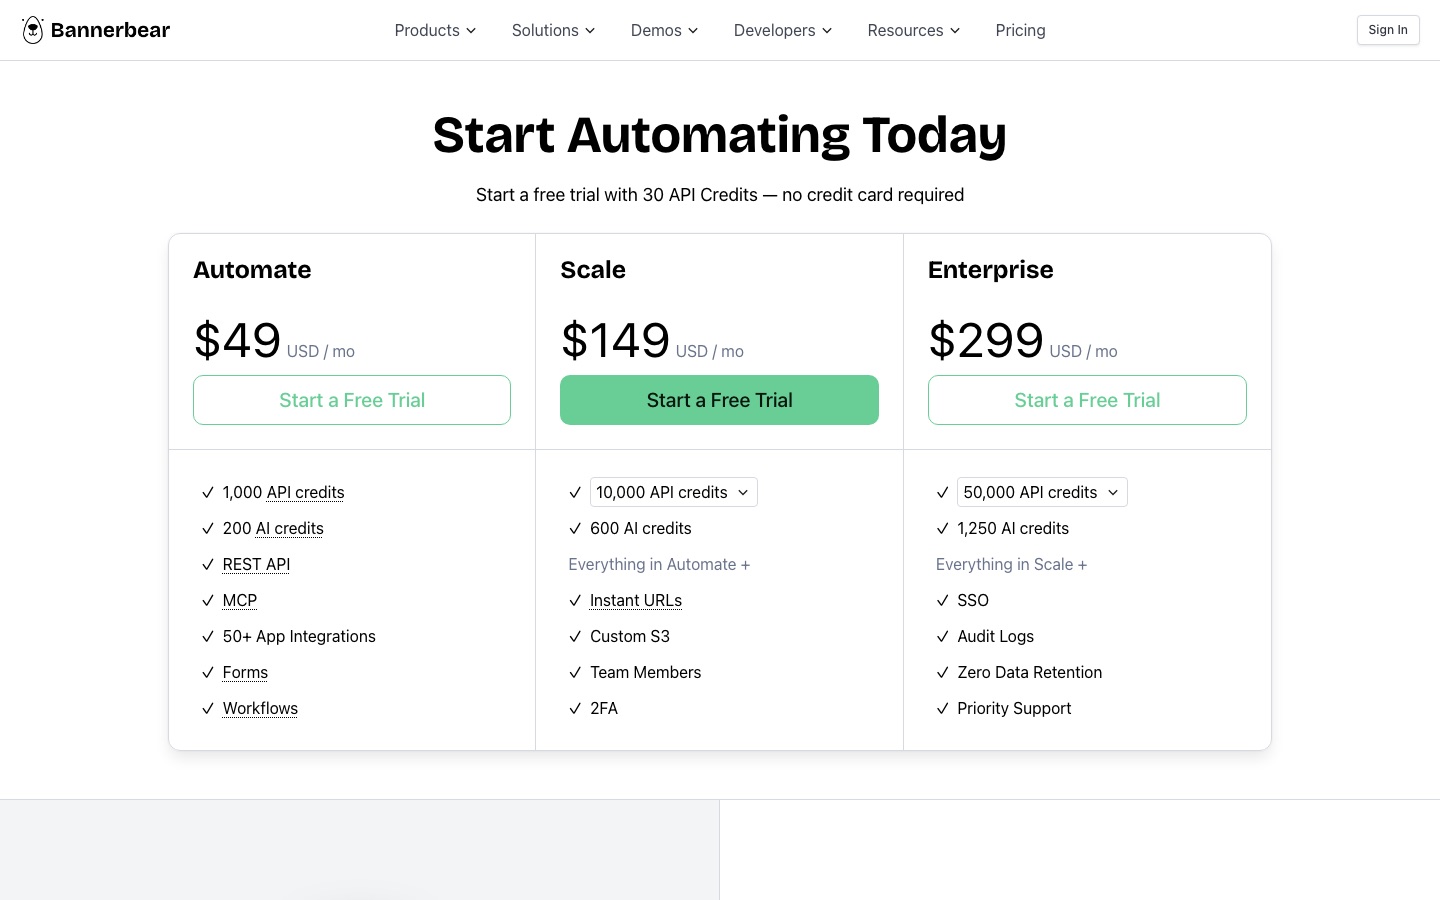Open the 50,000 API credits dropdown
The image size is (1440, 900).
point(1042,492)
